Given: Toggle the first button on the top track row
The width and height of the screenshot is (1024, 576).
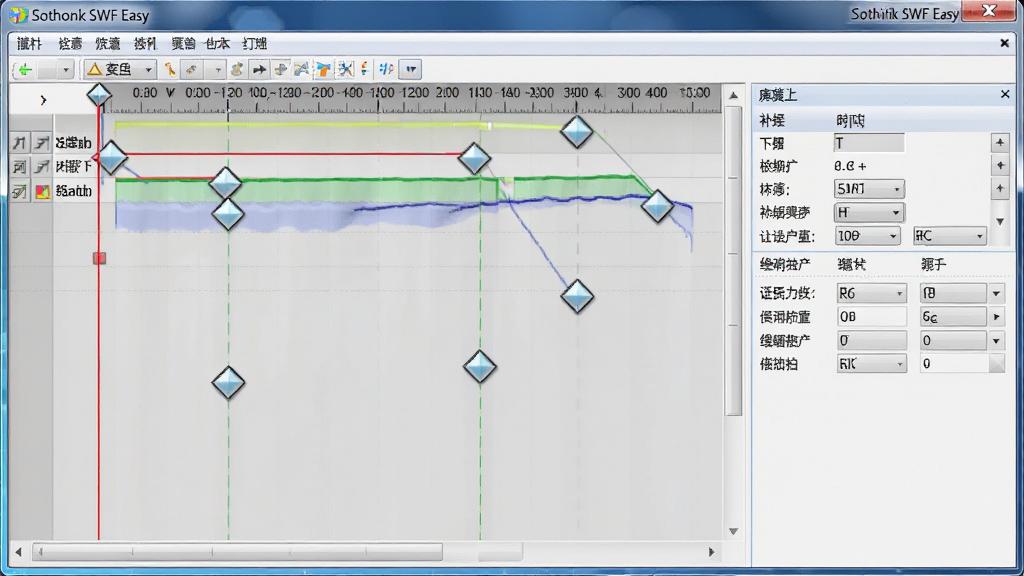Looking at the screenshot, I should 20,143.
